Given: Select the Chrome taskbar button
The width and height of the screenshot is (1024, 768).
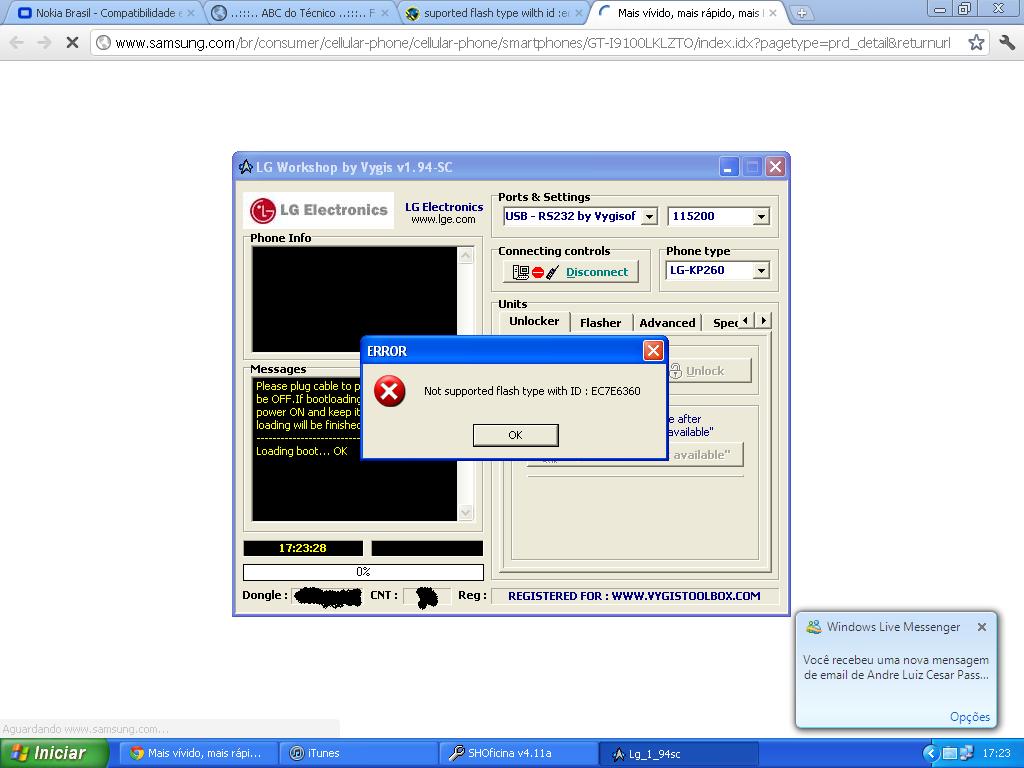Looking at the screenshot, I should (x=199, y=753).
